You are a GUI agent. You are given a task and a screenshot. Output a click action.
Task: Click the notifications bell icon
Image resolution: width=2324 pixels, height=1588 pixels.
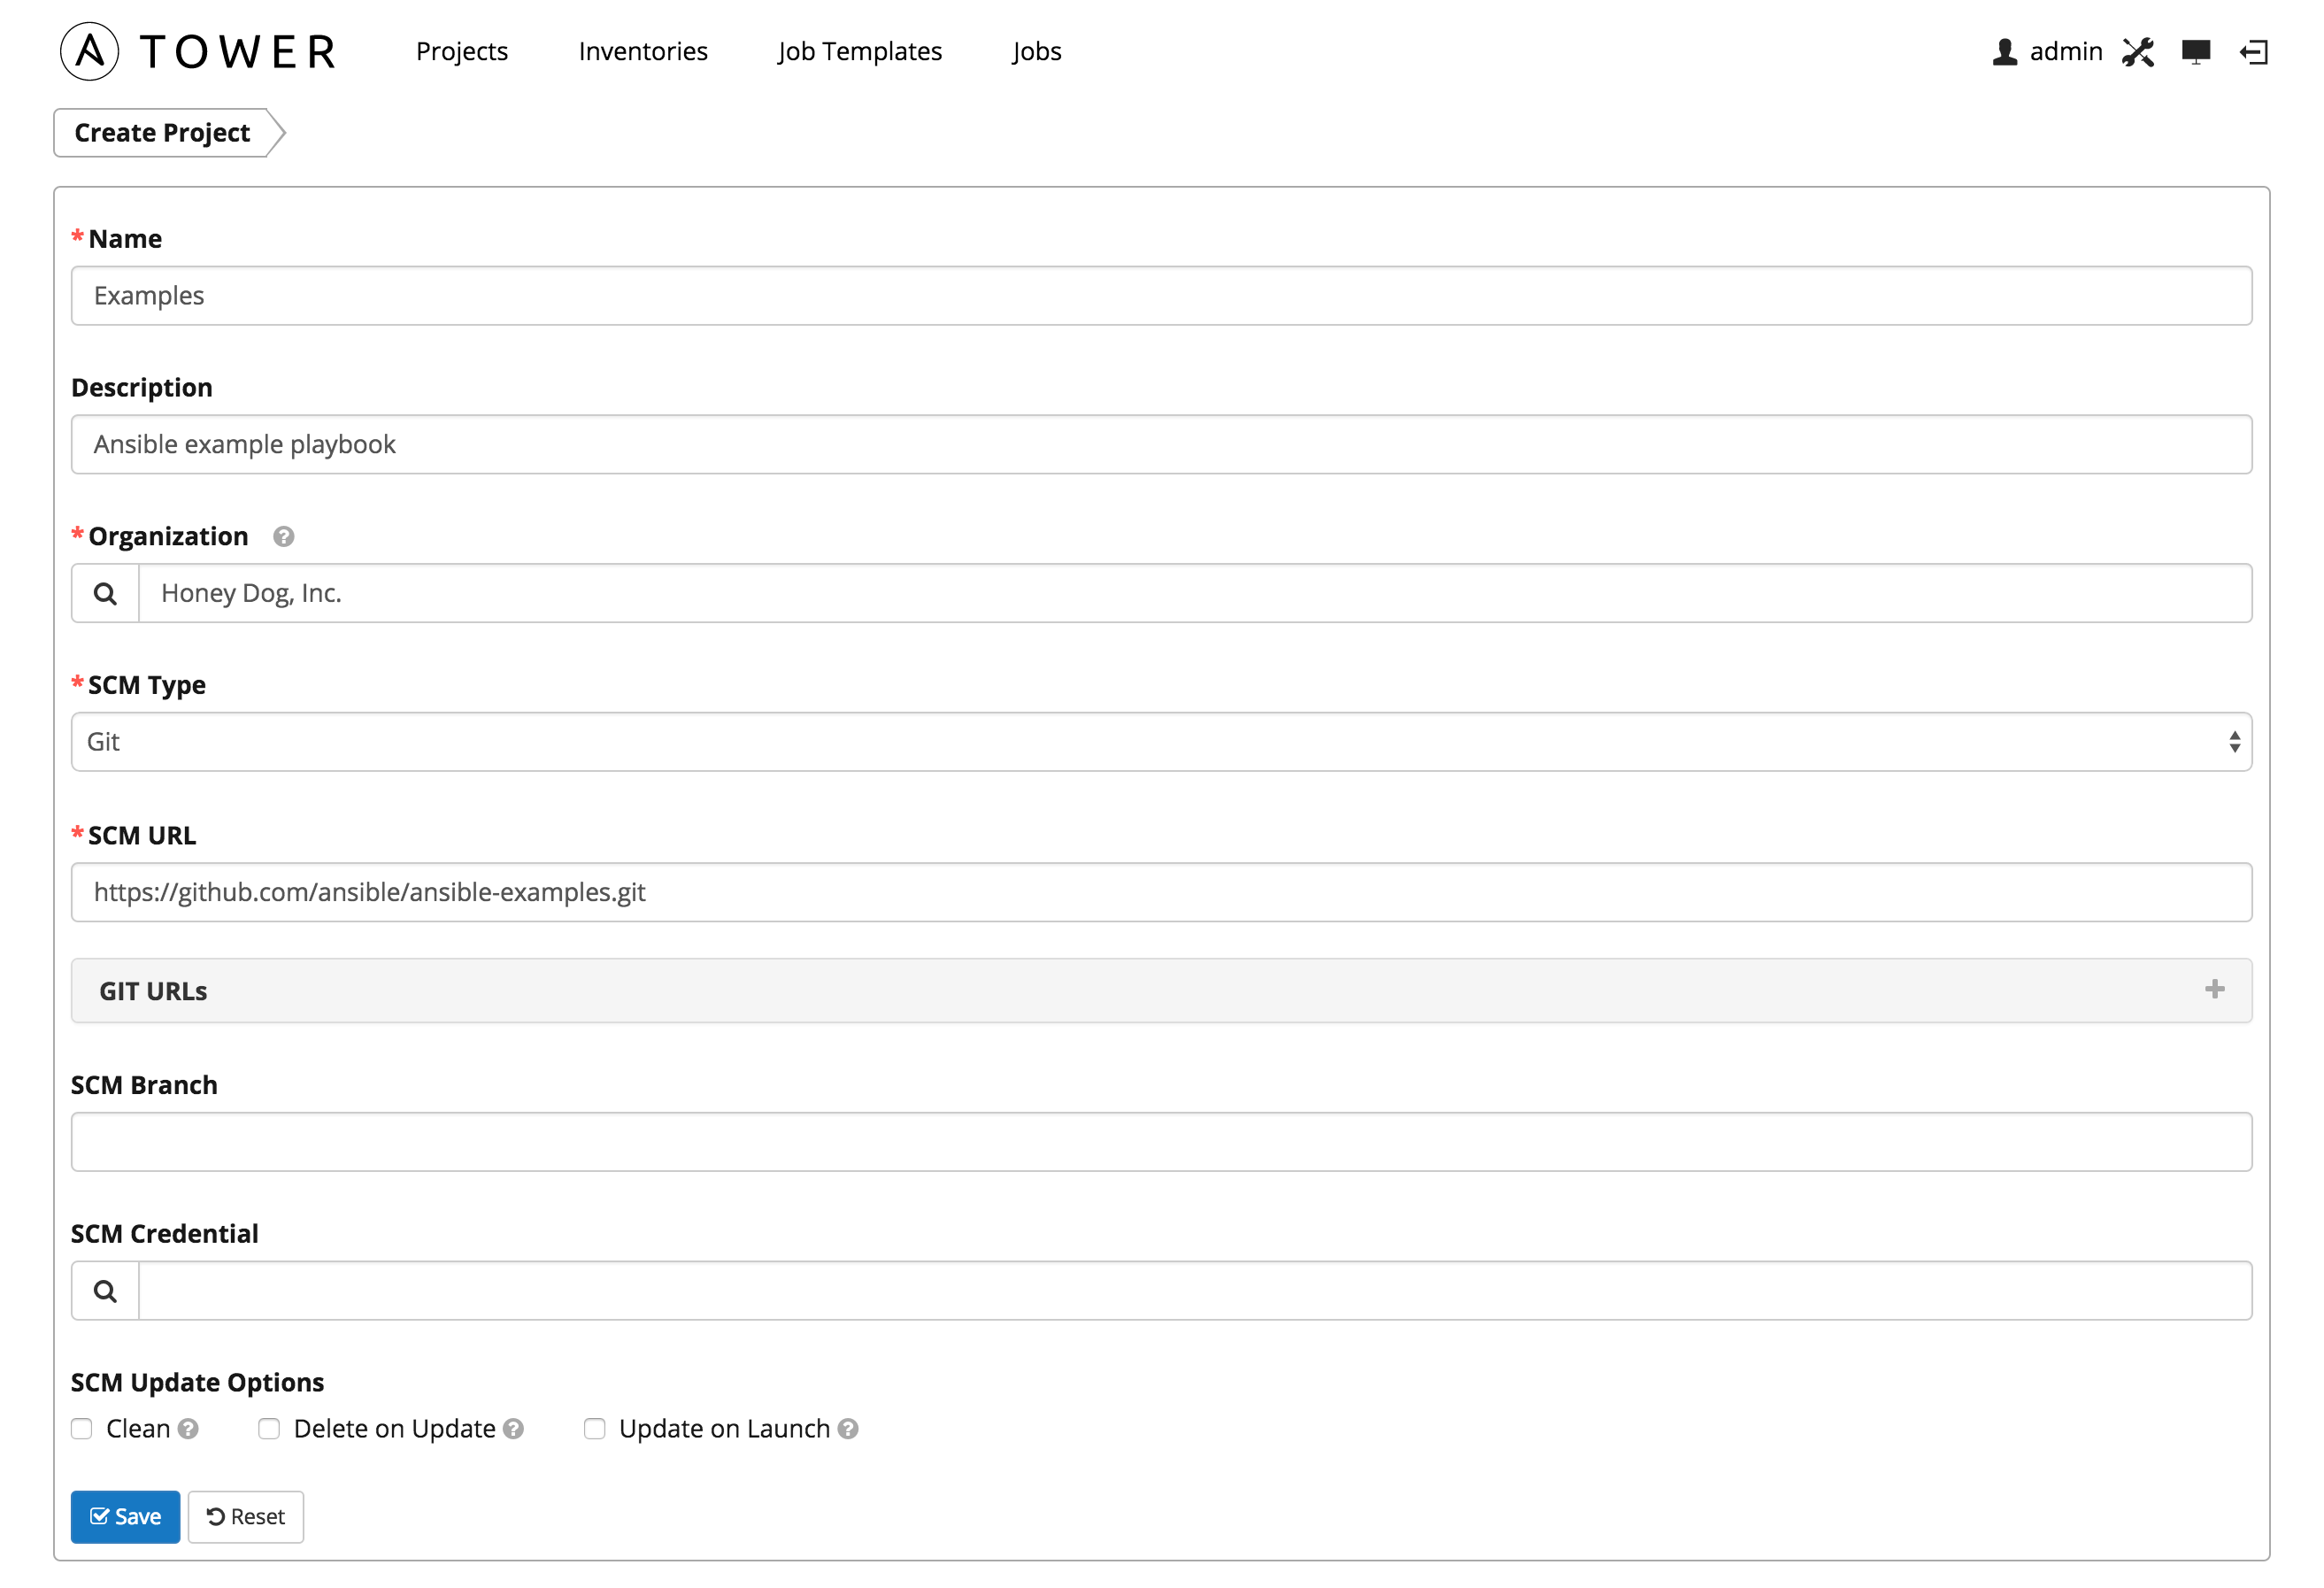2197,50
